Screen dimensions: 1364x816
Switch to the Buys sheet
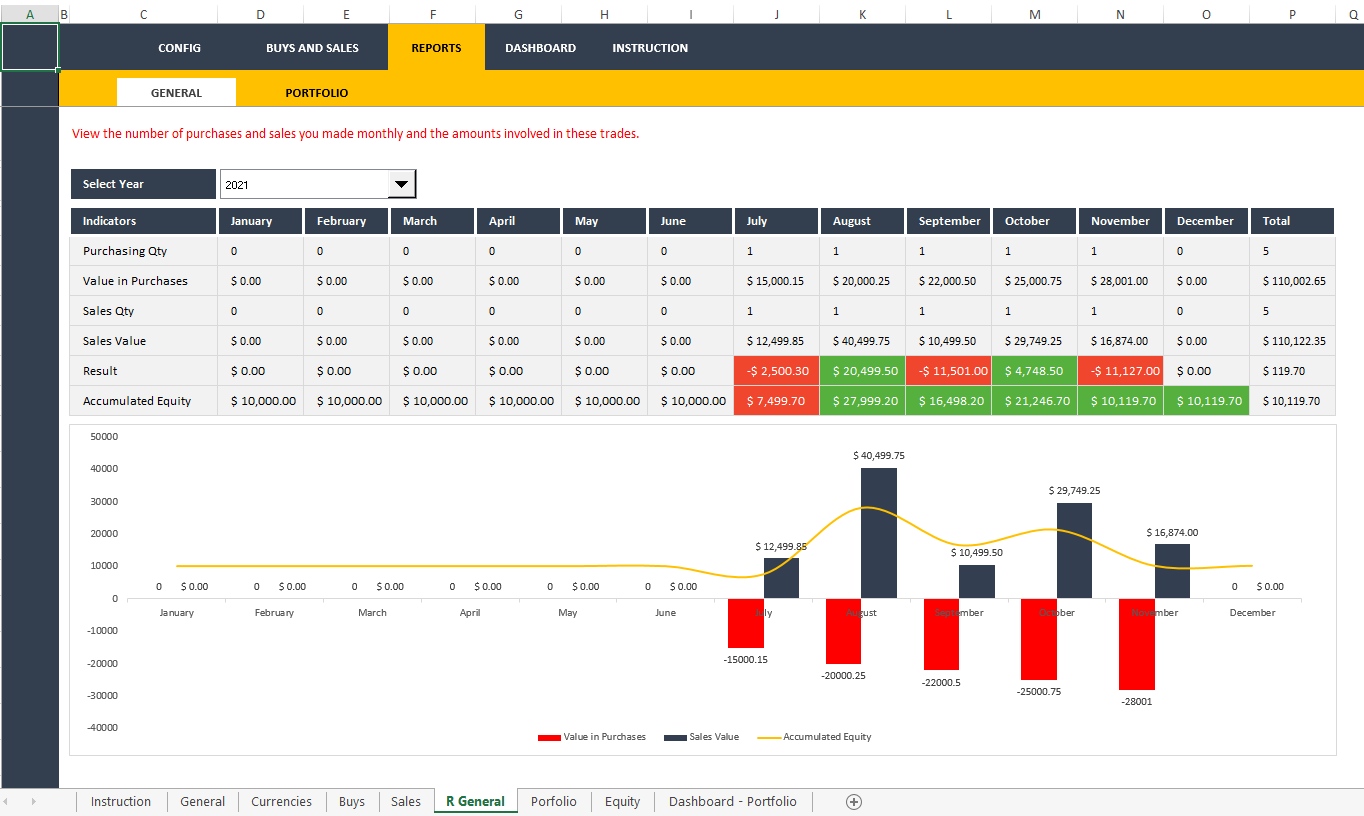[351, 801]
